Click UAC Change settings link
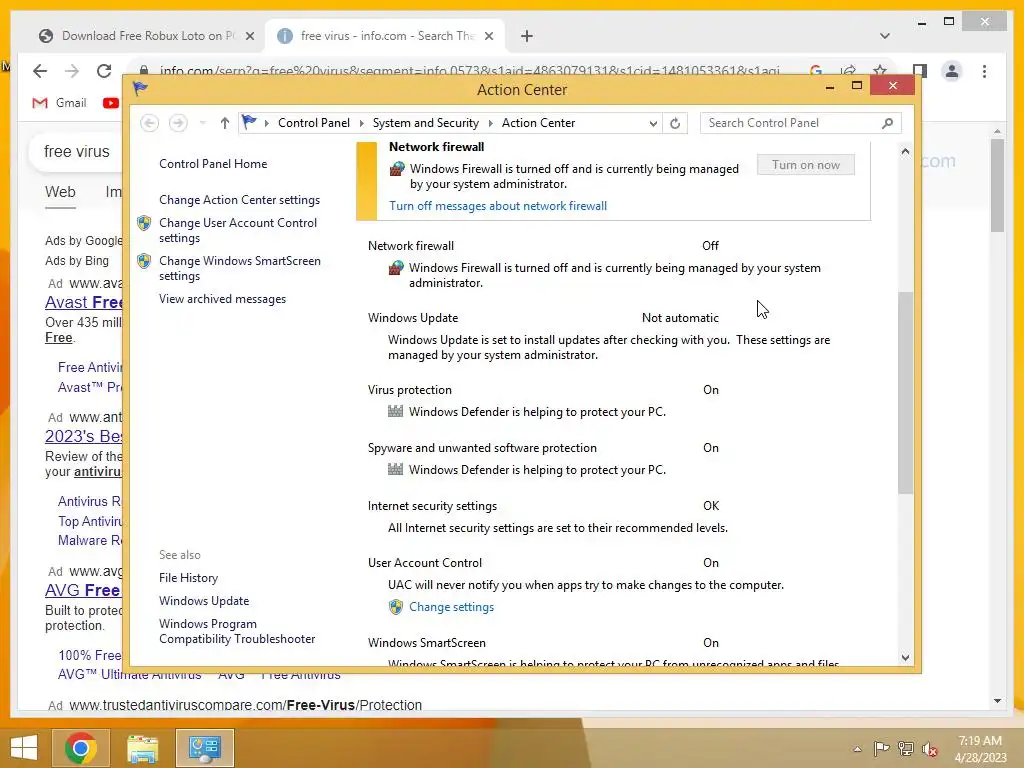Viewport: 1024px width, 768px height. click(451, 607)
